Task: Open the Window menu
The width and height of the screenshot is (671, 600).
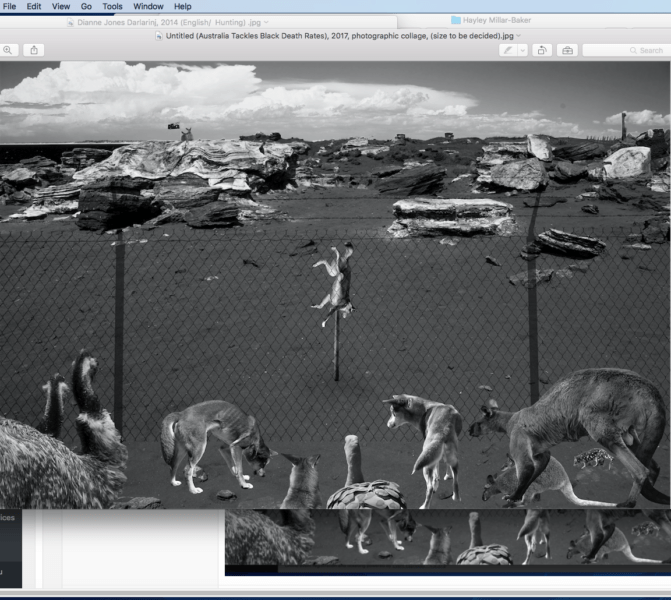Action: [x=148, y=6]
